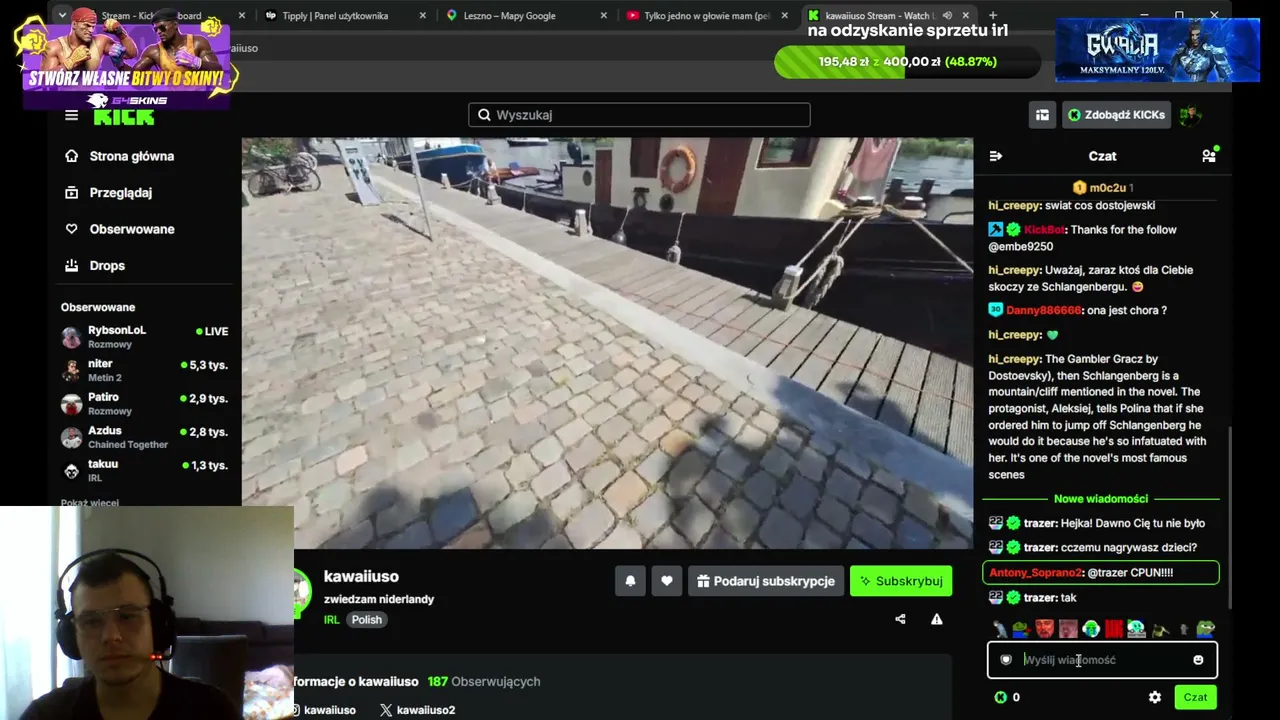1280x720 pixels.
Task: Click Antony_Soprano2 username in chat
Action: coord(1036,573)
